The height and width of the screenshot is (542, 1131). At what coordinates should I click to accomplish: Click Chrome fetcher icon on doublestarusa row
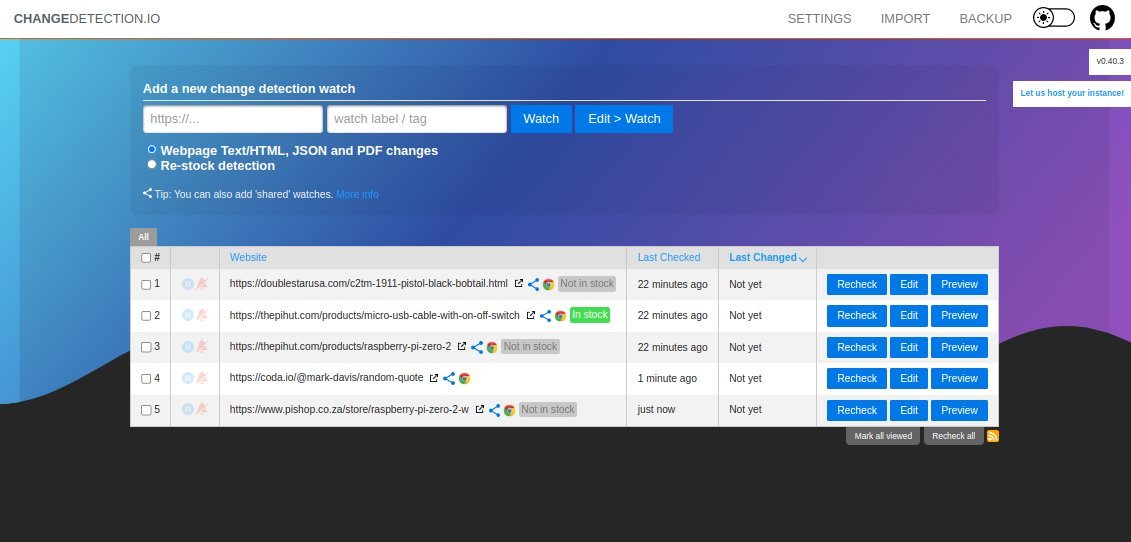click(548, 284)
